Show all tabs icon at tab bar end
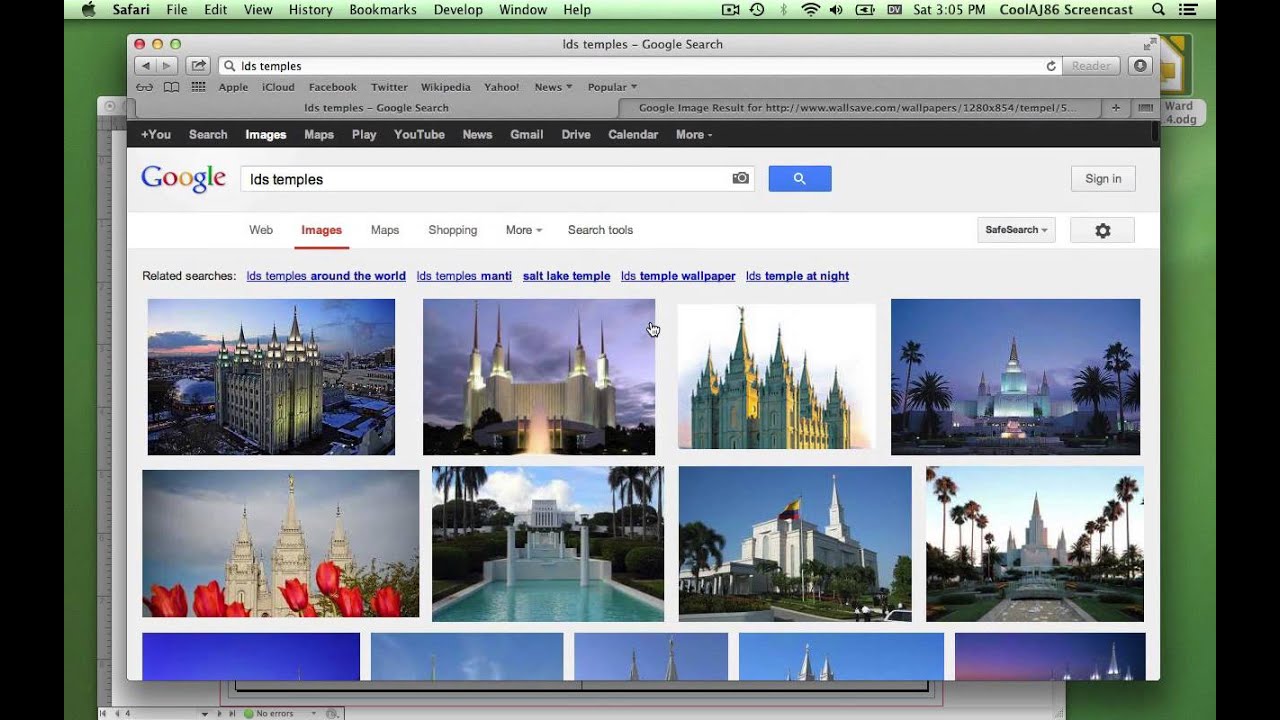The height and width of the screenshot is (720, 1280). point(1145,107)
